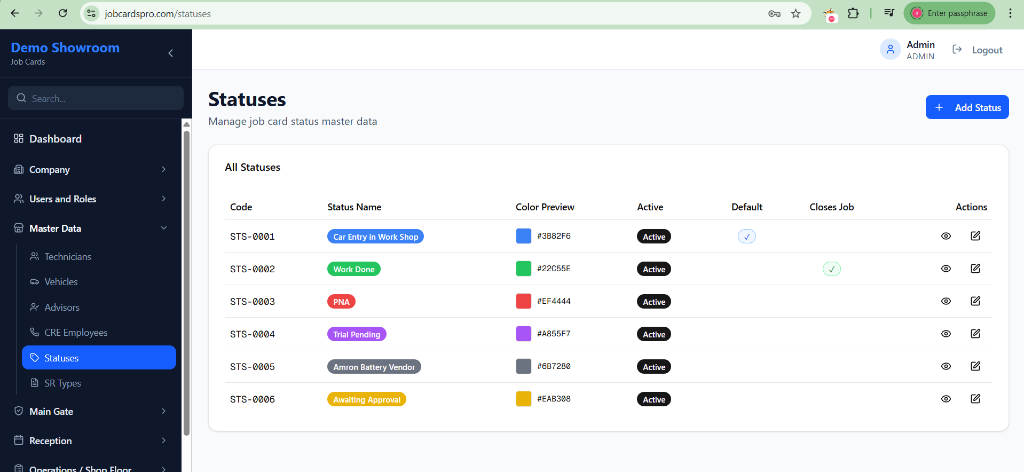Viewport: 1024px width, 472px height.
Task: Log out using the Logout button
Action: (977, 50)
